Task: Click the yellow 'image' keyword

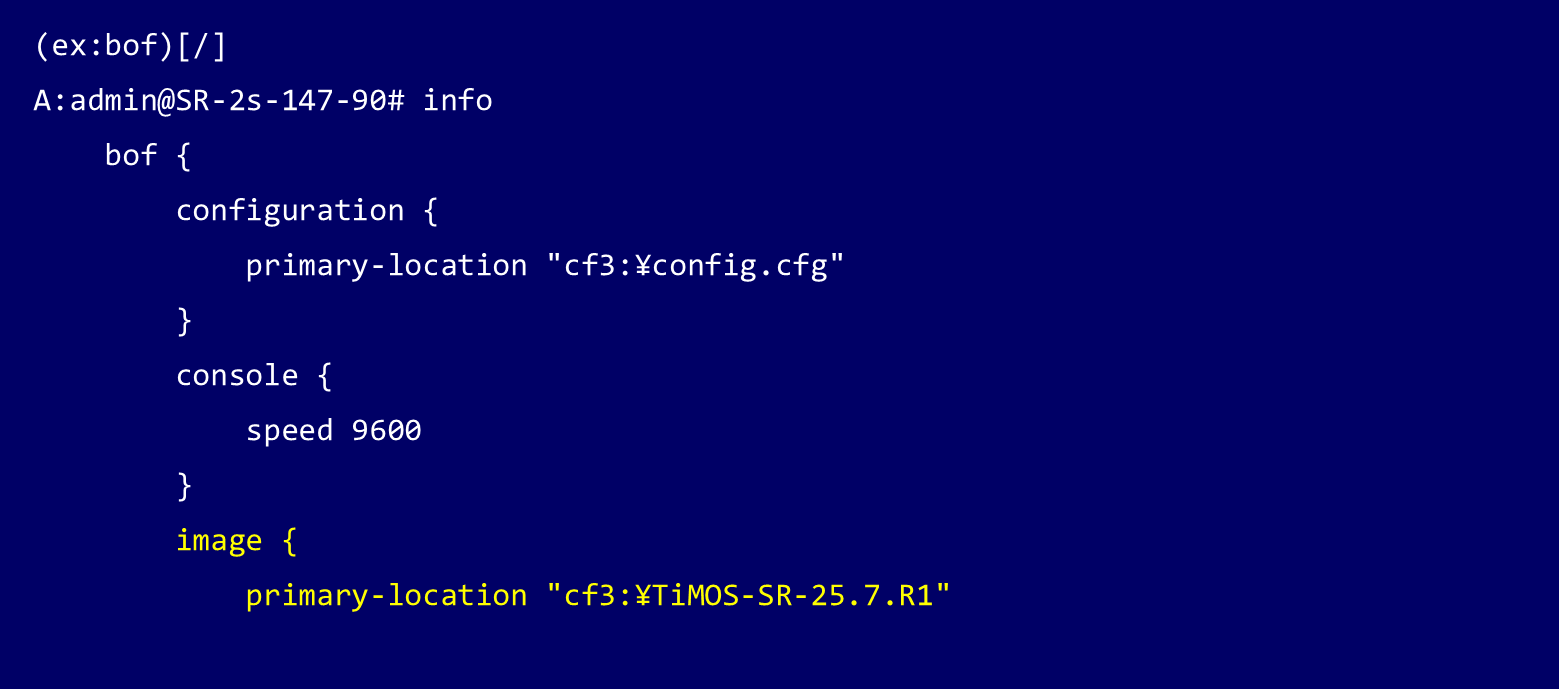Action: [219, 541]
